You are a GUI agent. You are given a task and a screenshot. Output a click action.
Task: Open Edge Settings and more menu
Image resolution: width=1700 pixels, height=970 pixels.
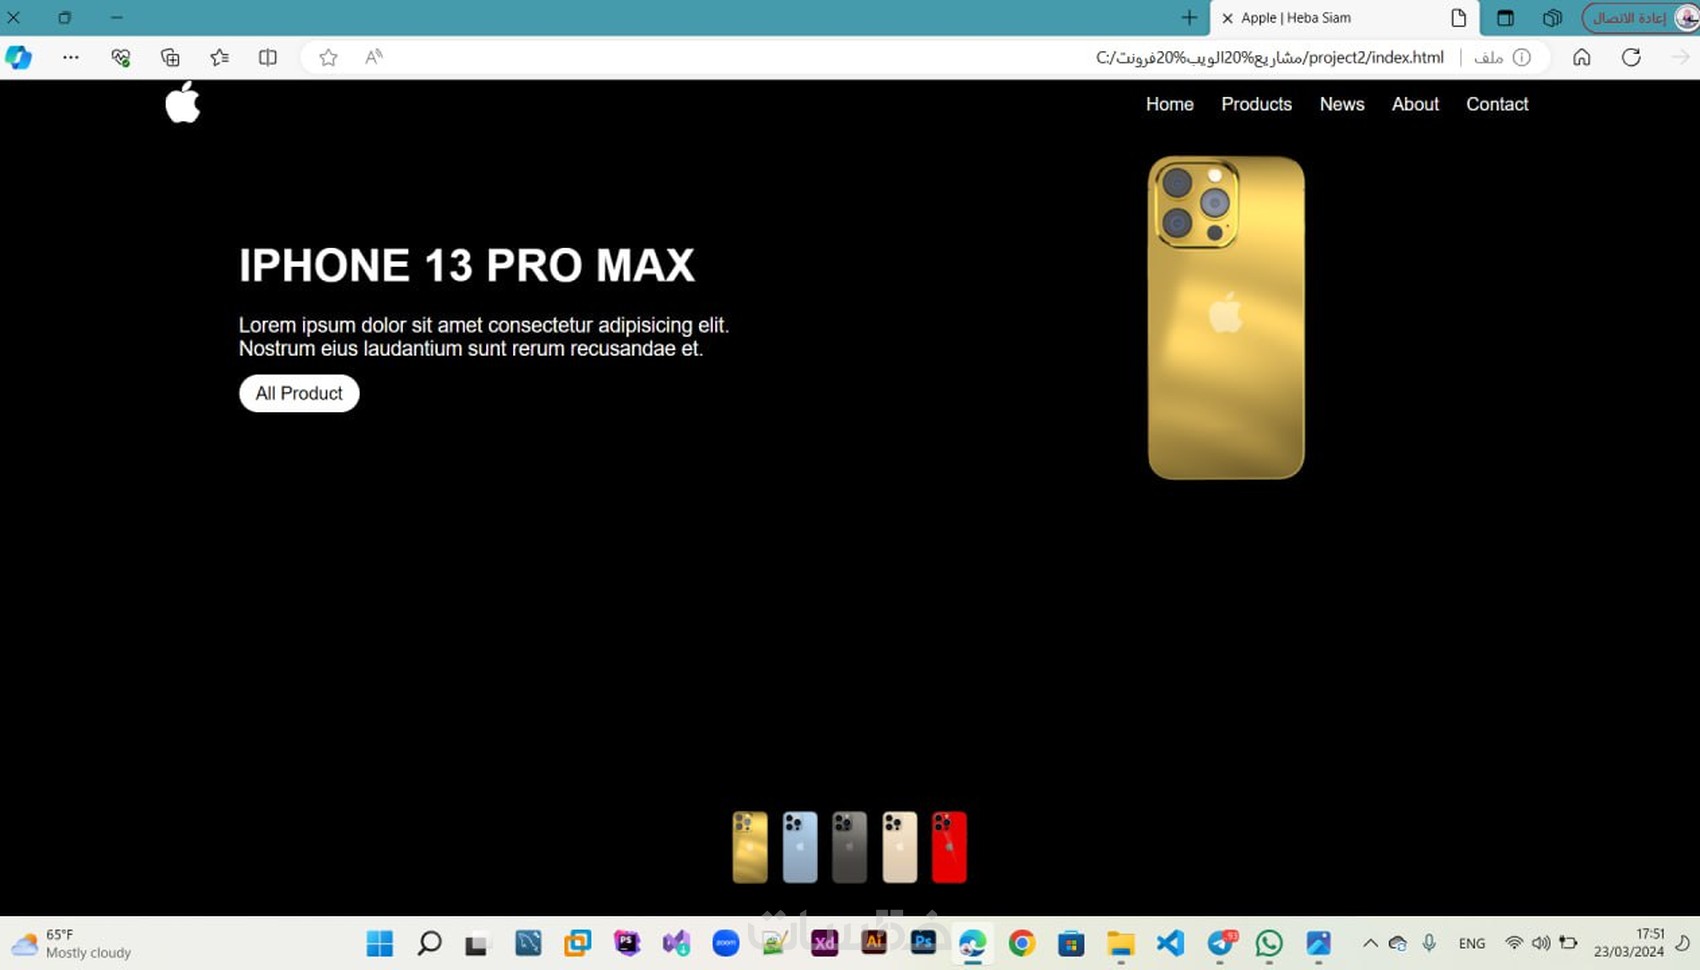(70, 57)
